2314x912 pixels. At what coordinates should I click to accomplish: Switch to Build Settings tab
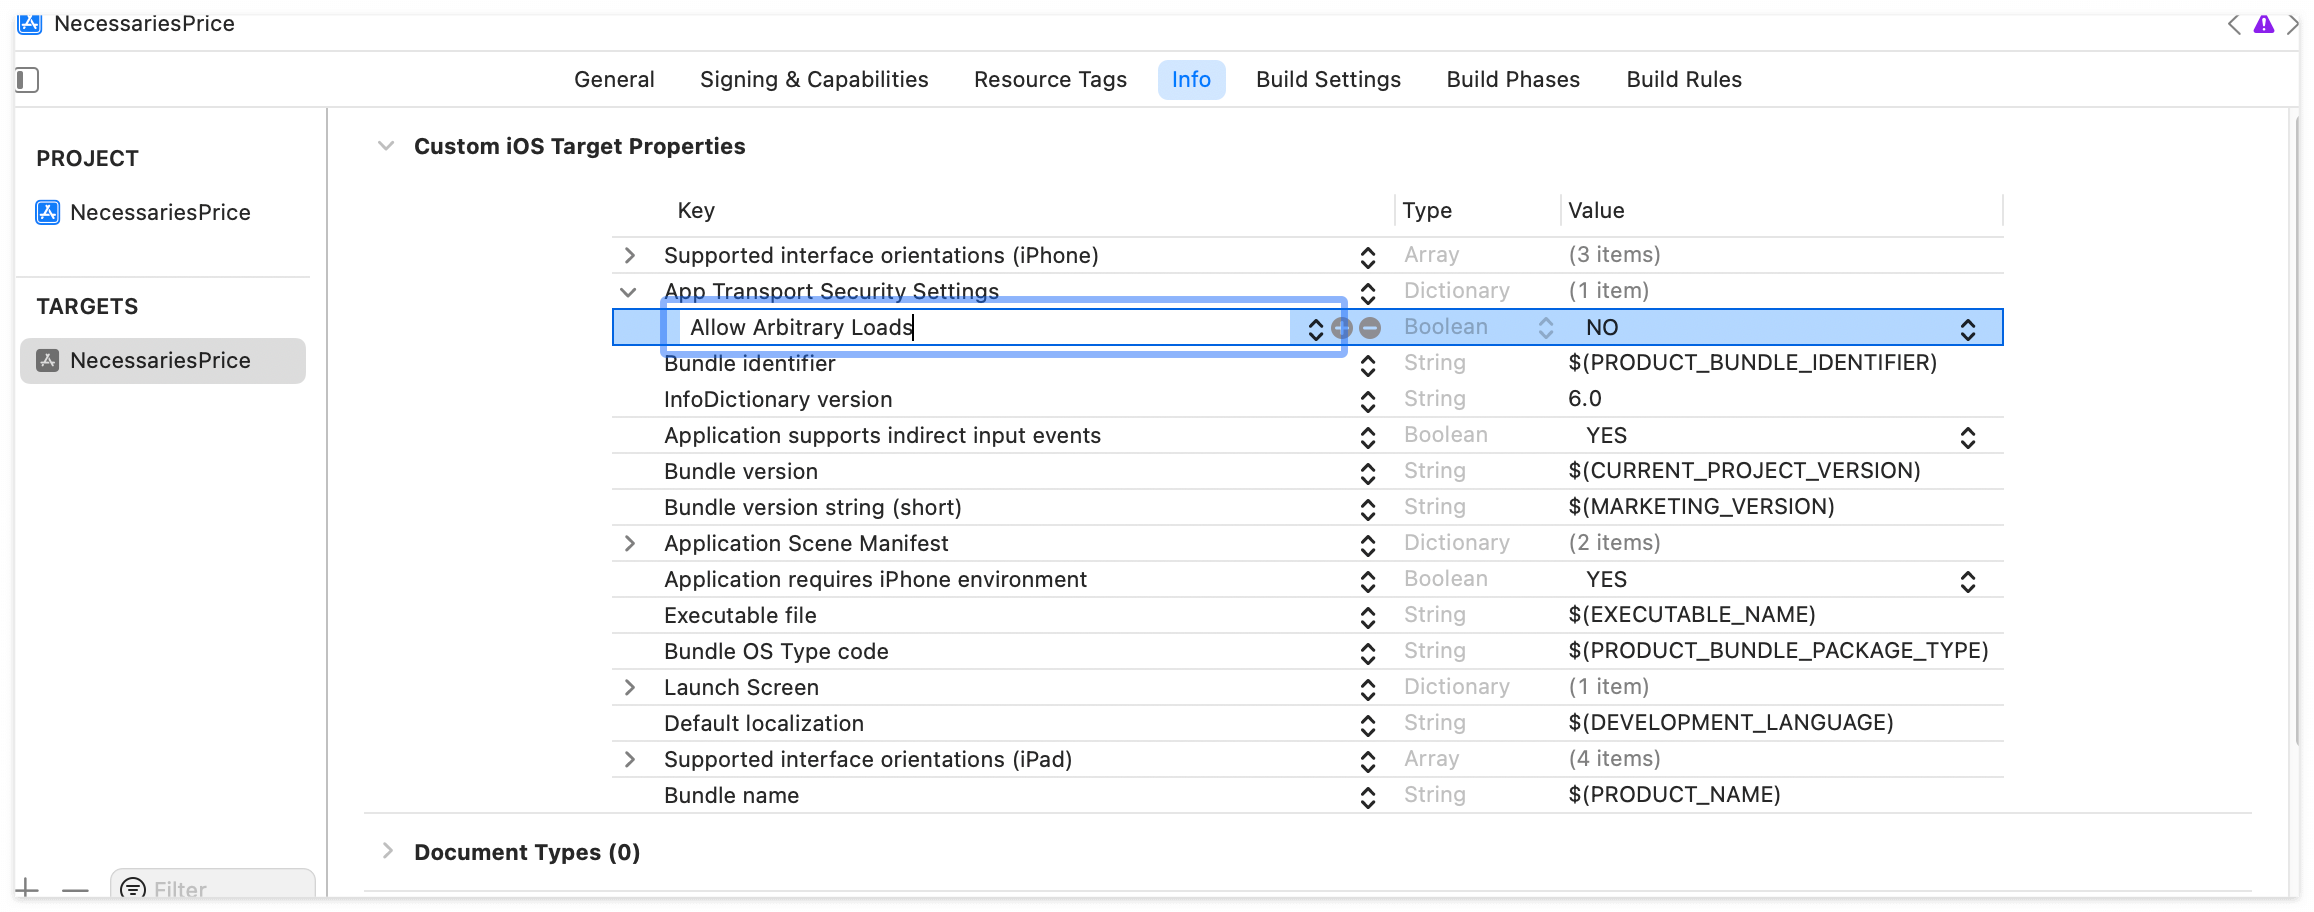pyautogui.click(x=1328, y=79)
